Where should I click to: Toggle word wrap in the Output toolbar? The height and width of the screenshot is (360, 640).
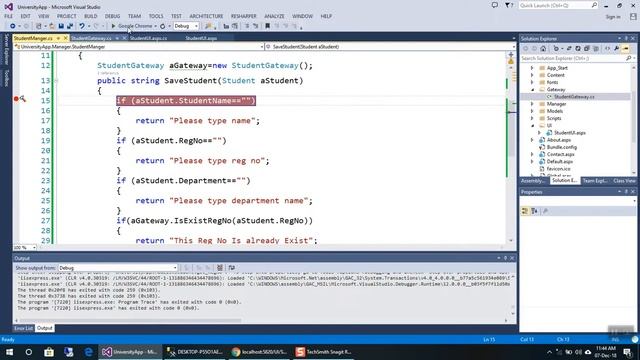[231, 268]
